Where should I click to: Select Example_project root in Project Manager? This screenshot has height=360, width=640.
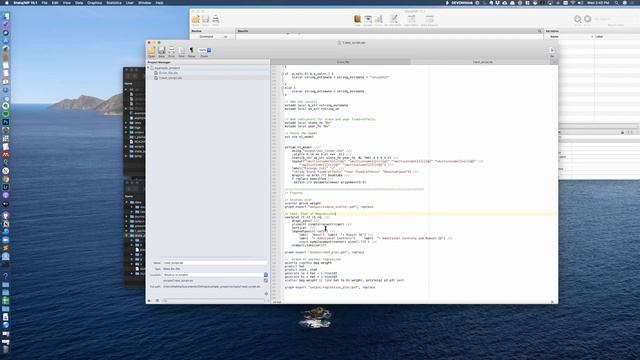pyautogui.click(x=167, y=68)
